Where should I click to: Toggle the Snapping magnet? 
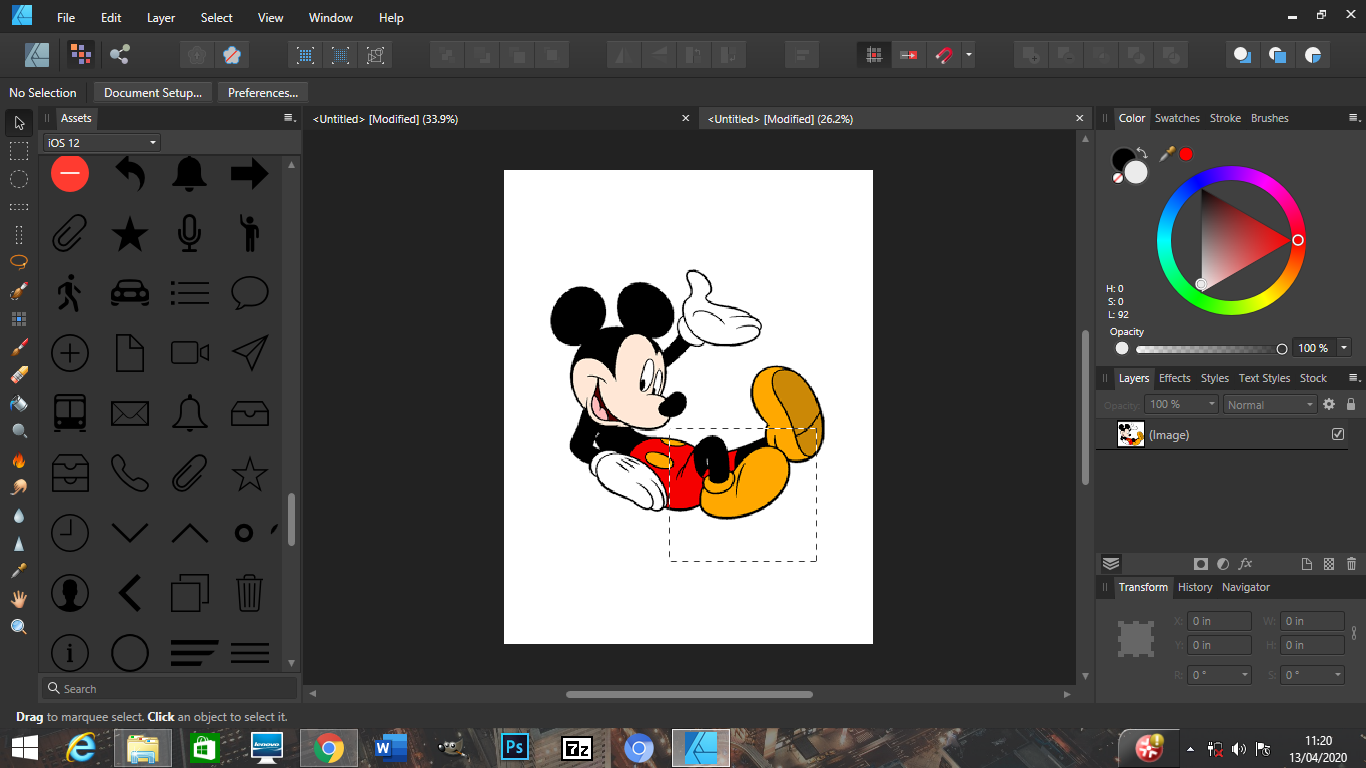point(943,55)
